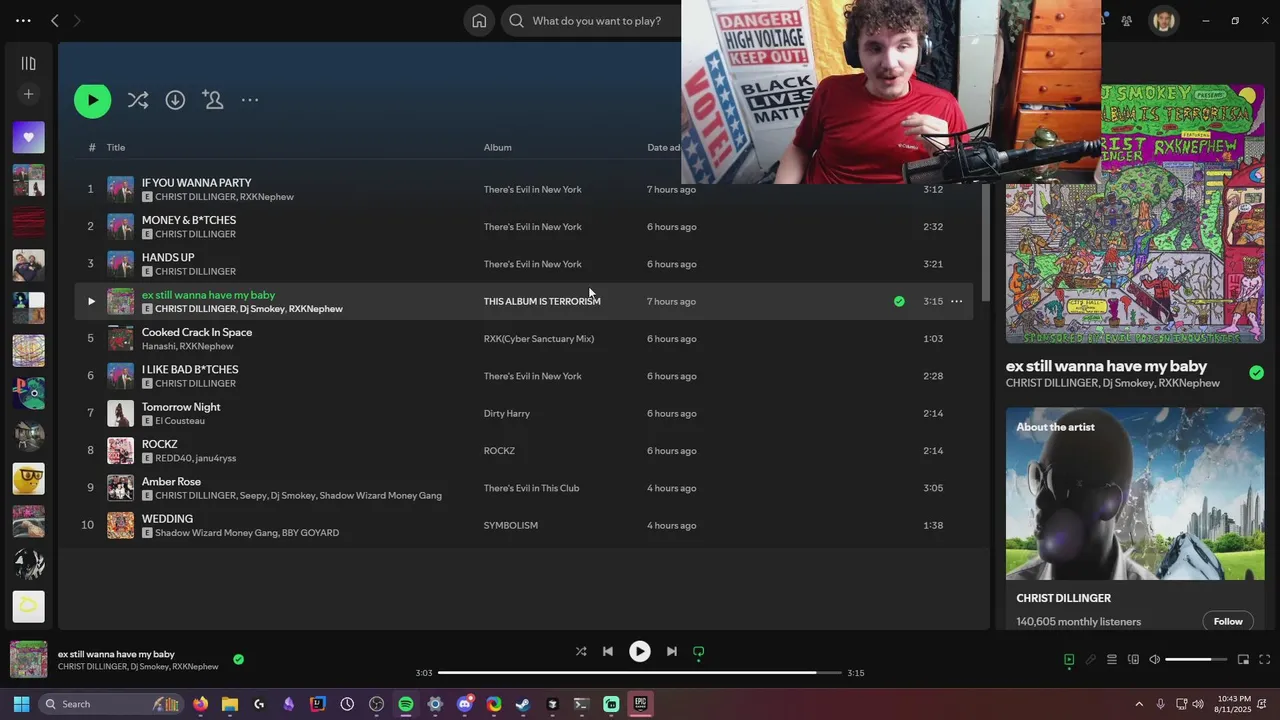The width and height of the screenshot is (1280, 720).
Task: Collapse Your Library sidebar
Action: click(28, 63)
